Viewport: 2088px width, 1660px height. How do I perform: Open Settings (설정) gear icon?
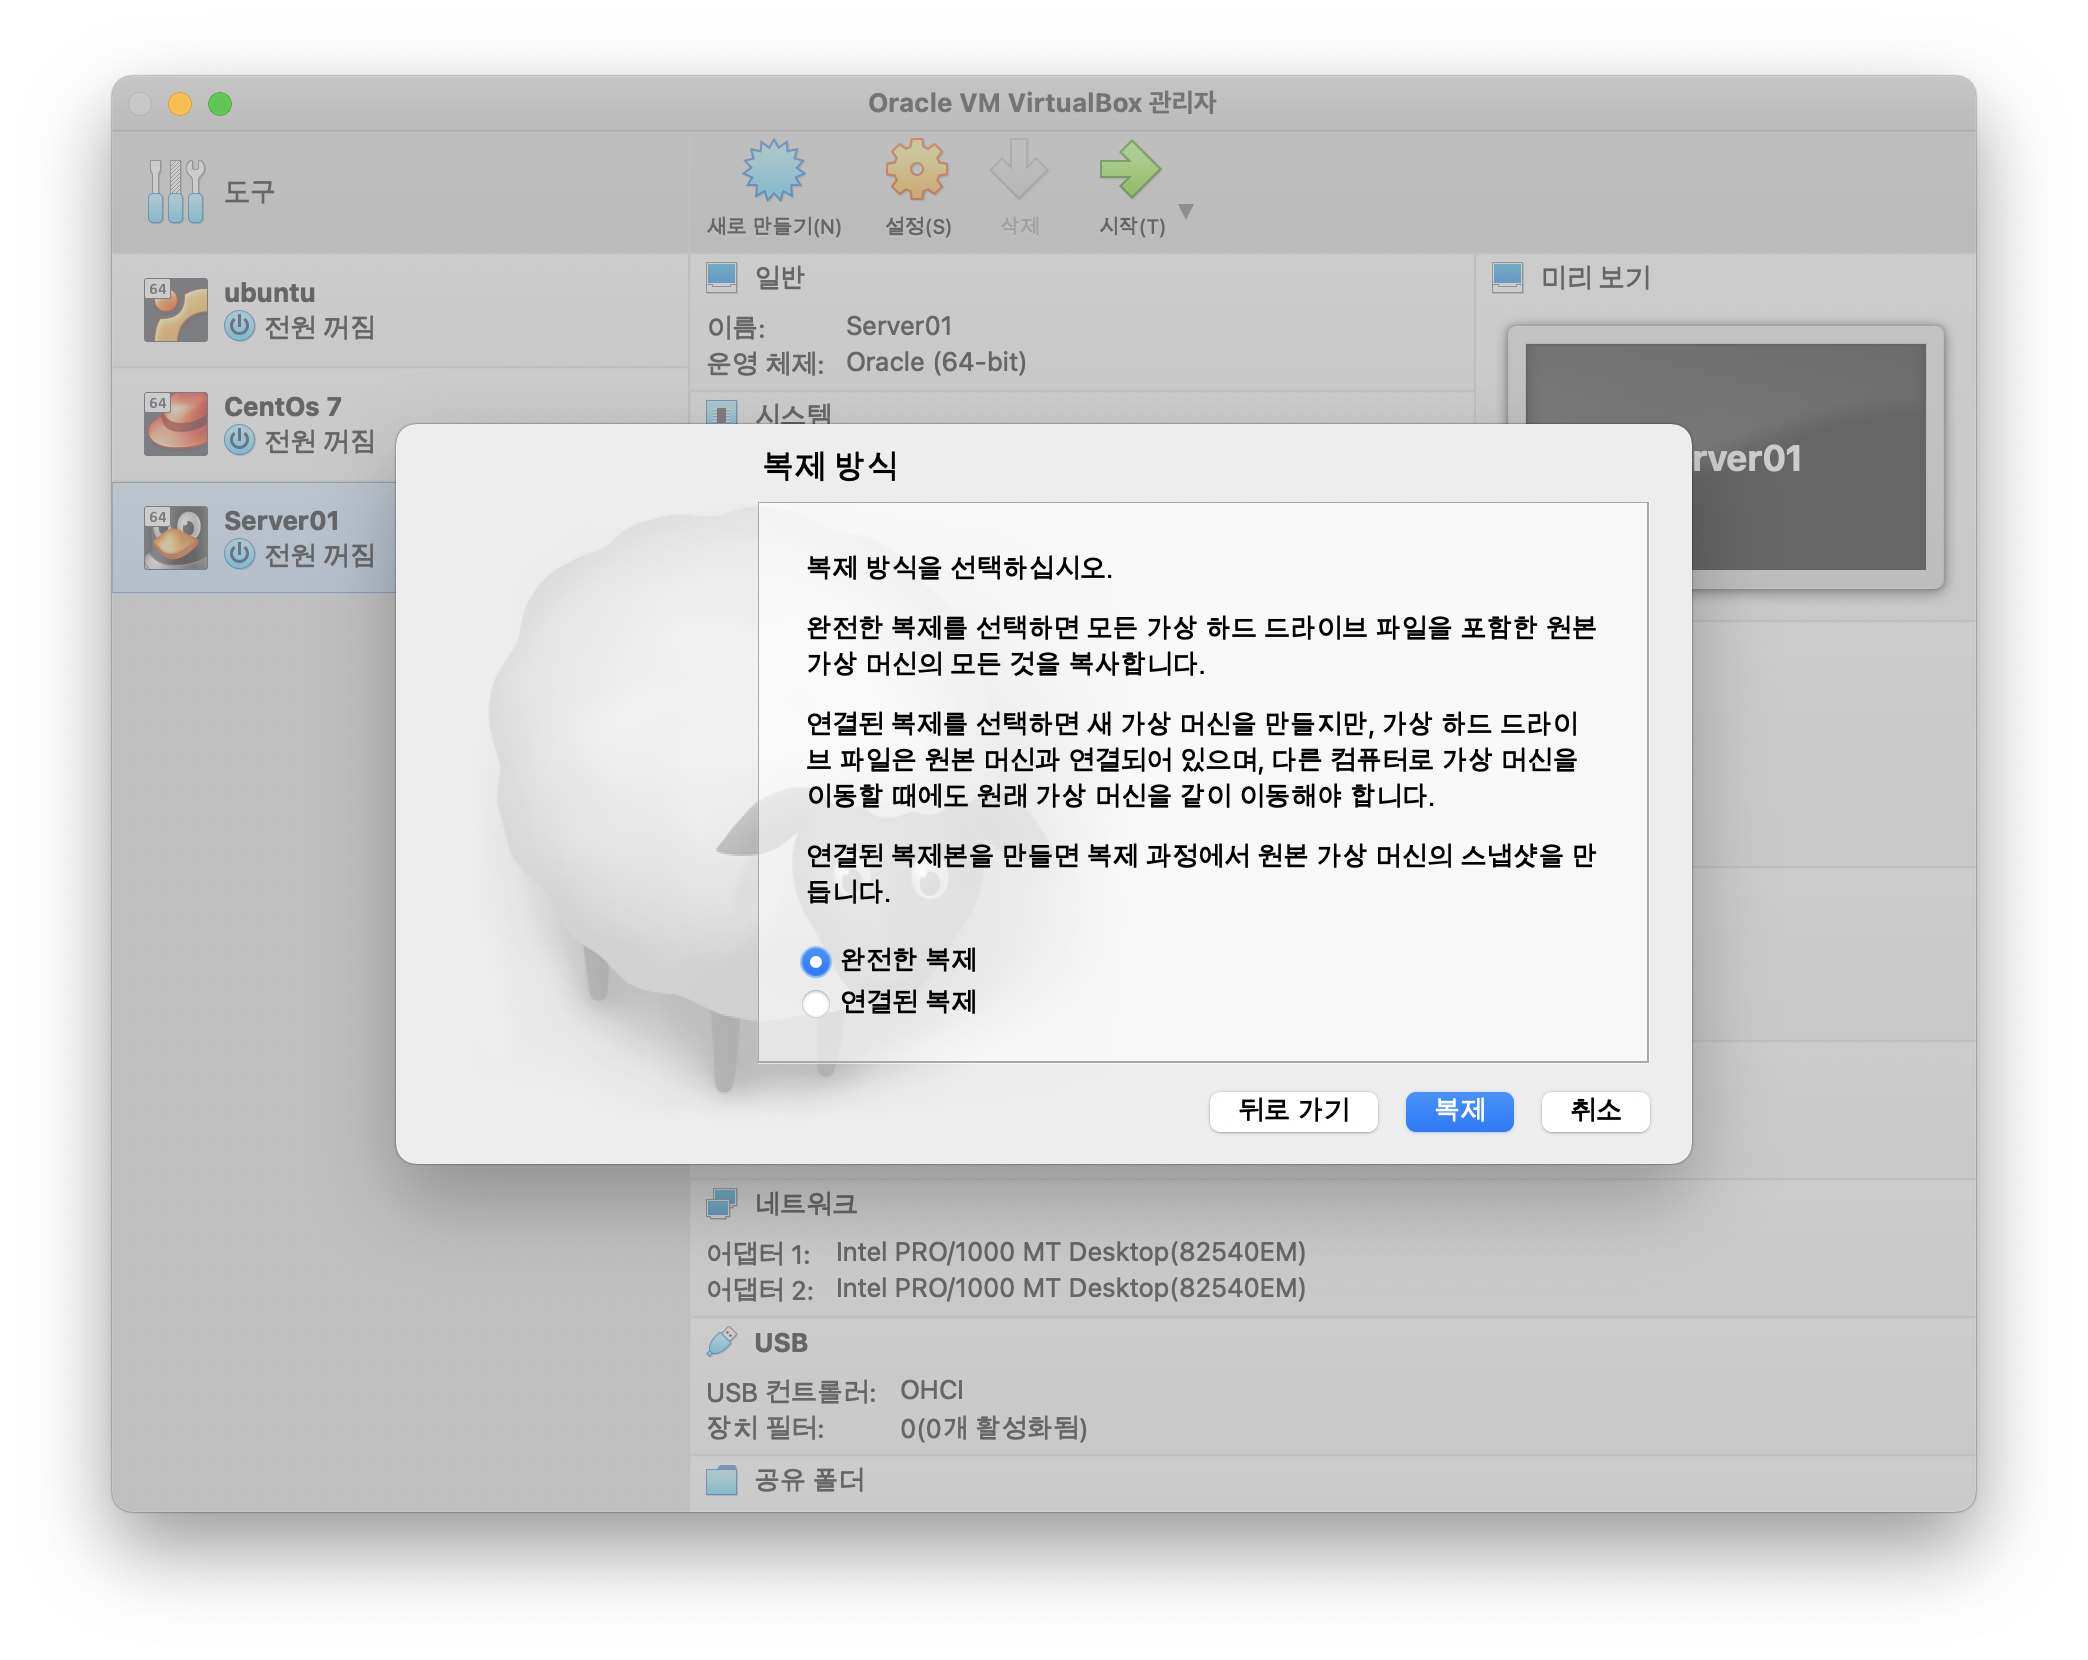(916, 170)
